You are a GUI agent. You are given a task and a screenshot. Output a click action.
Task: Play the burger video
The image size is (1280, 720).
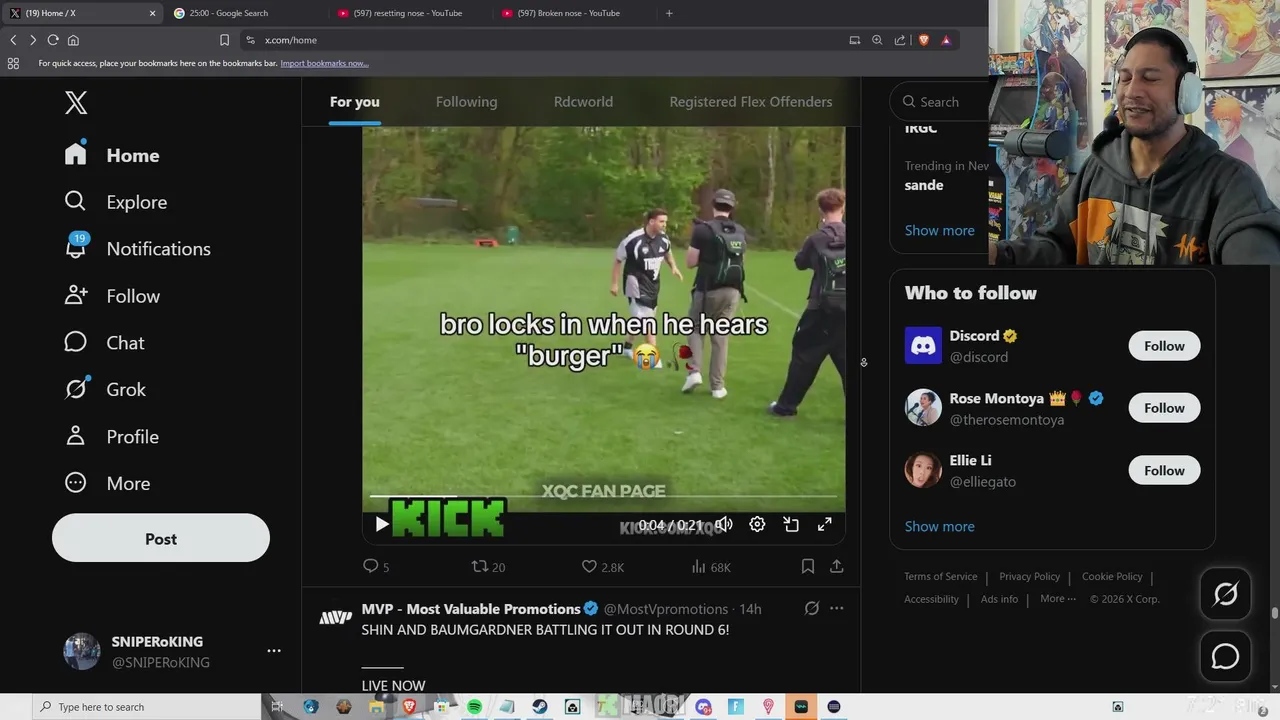click(381, 524)
